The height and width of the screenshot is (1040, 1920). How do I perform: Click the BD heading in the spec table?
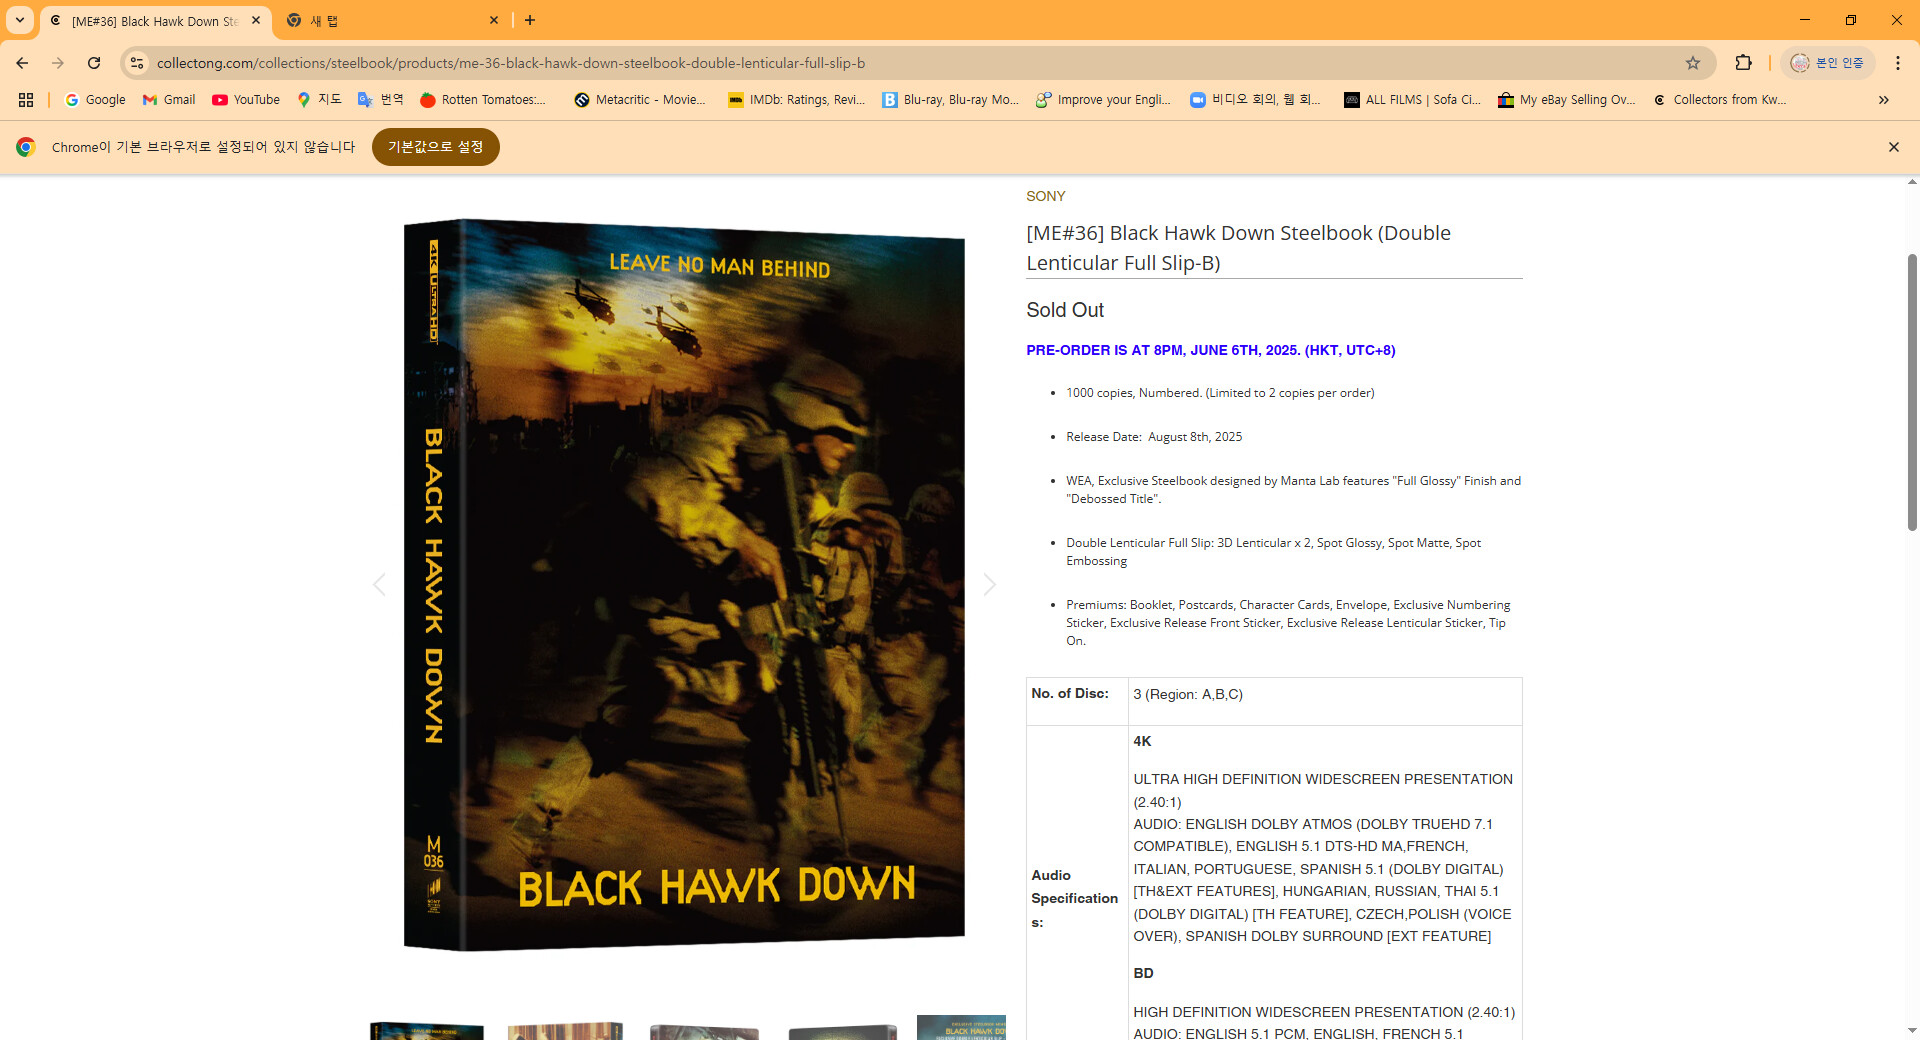pyautogui.click(x=1143, y=973)
